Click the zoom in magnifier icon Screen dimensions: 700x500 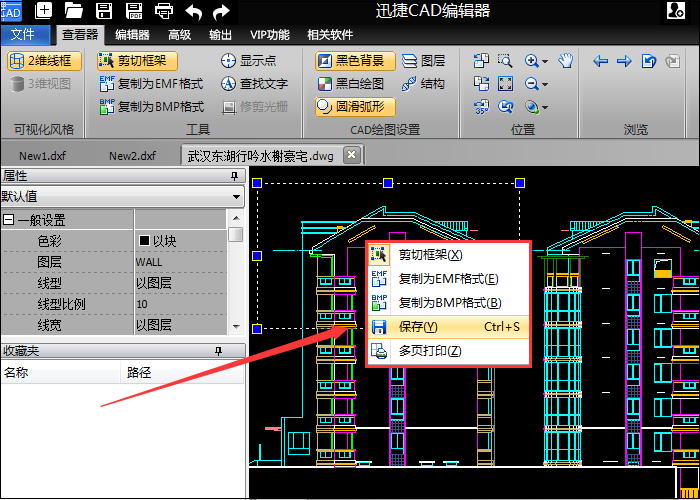point(531,61)
